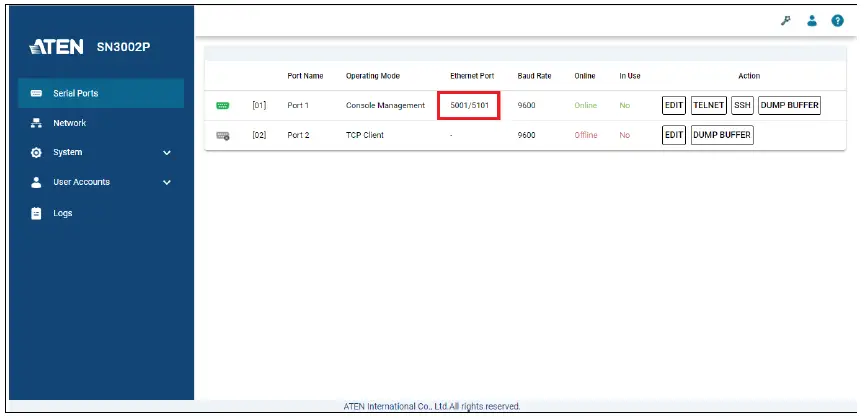Click the System gear icon in the sidebar
The width and height of the screenshot is (864, 419).
pos(36,153)
